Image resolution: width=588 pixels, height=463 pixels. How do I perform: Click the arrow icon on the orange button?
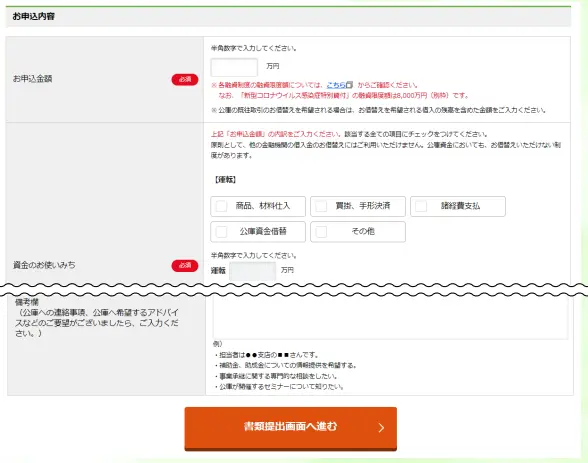381,428
